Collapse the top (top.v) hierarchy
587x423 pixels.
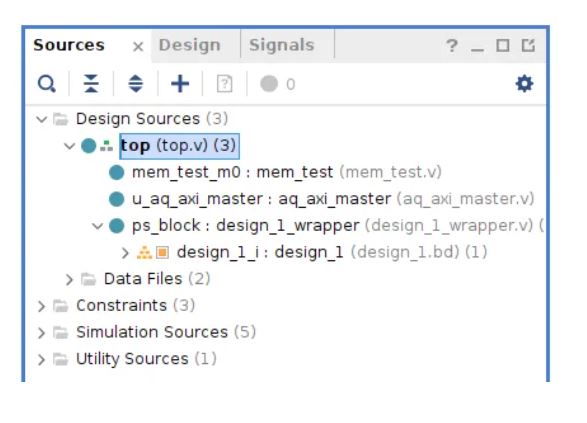pyautogui.click(x=69, y=146)
